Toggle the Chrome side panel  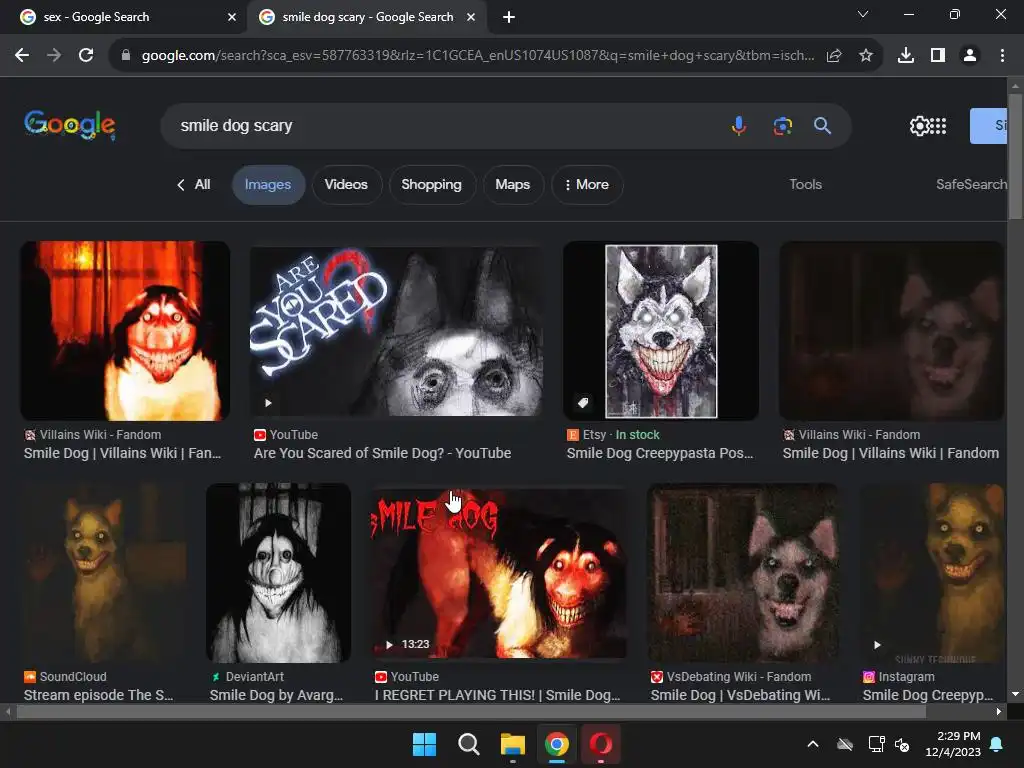938,56
